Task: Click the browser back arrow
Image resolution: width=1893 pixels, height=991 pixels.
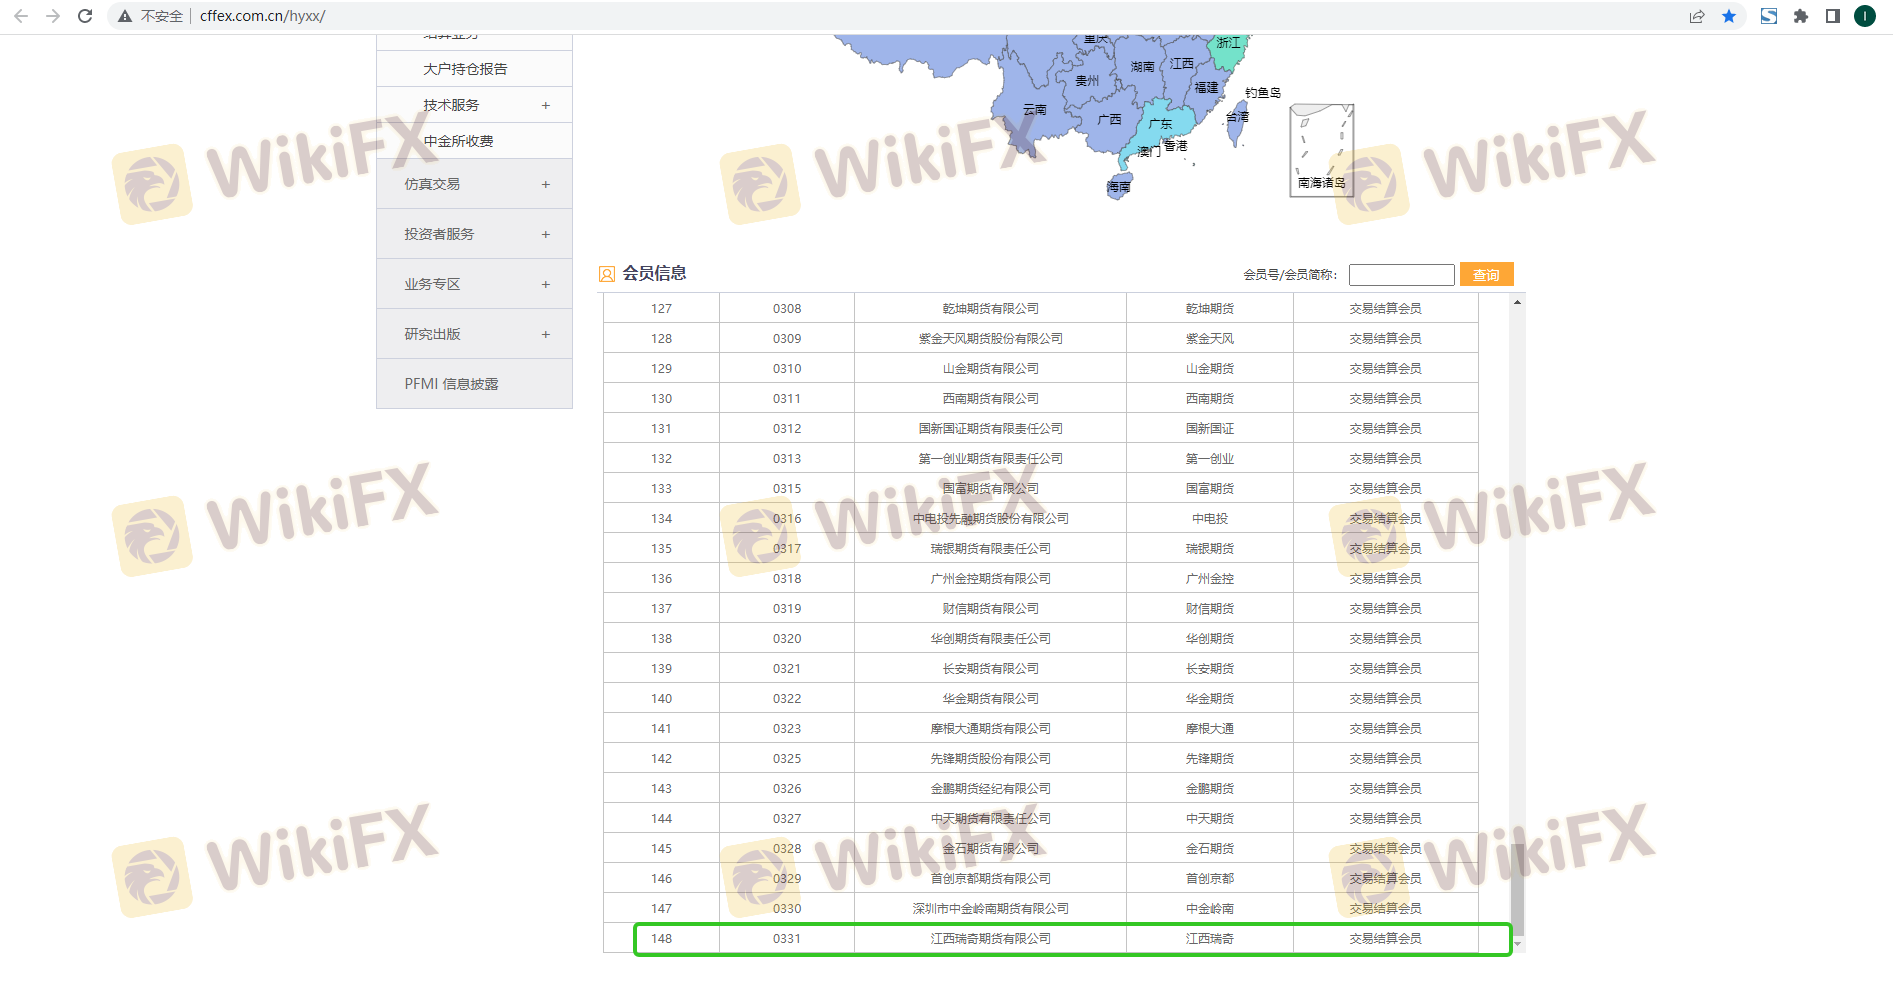Action: pyautogui.click(x=21, y=16)
